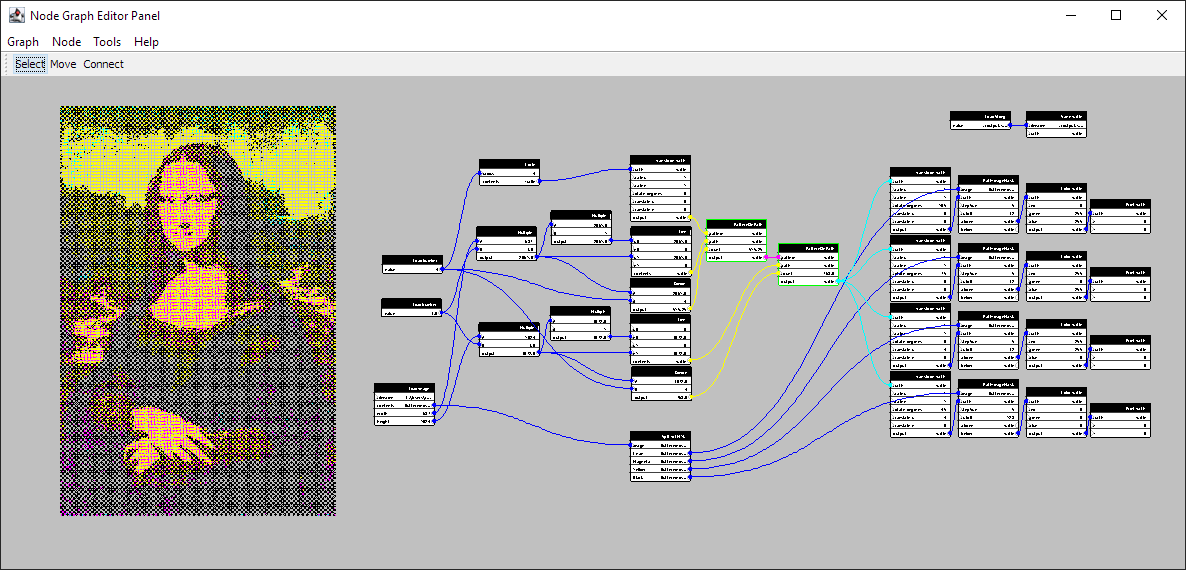The height and width of the screenshot is (570, 1186).
Task: Click the Black row of SplitCMYK node
Action: click(660, 476)
